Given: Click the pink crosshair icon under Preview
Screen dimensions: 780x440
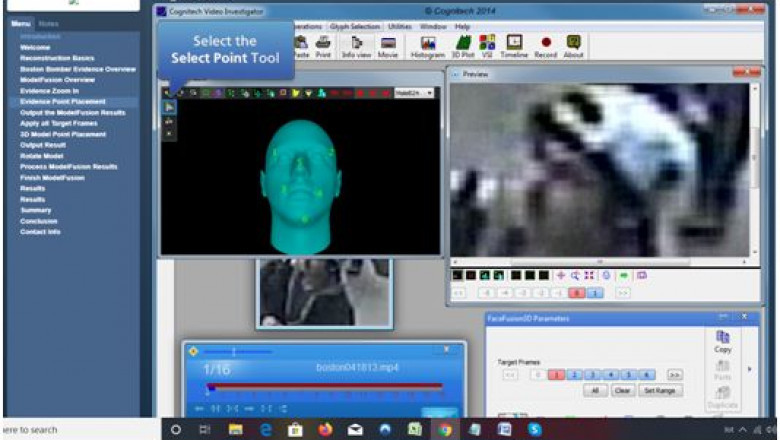Looking at the screenshot, I should click(x=561, y=275).
